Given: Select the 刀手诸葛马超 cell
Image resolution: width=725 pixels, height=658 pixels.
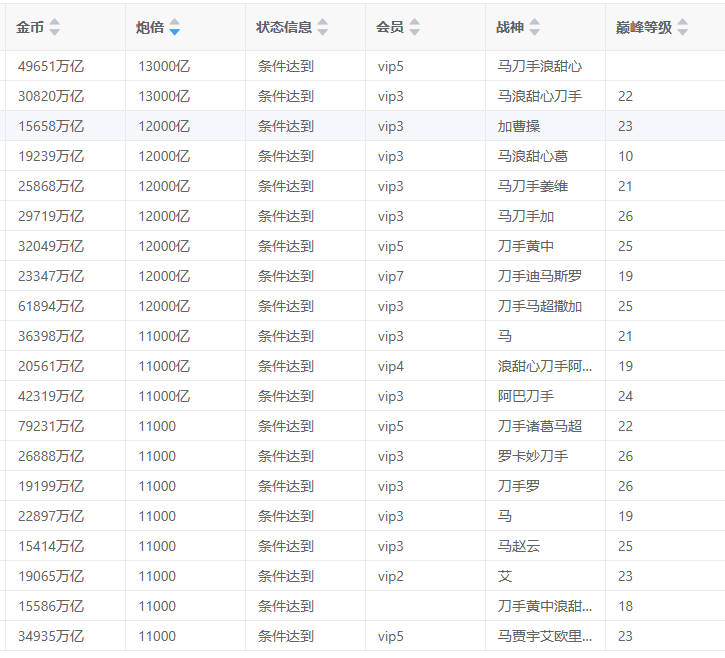Looking at the screenshot, I should 539,426.
